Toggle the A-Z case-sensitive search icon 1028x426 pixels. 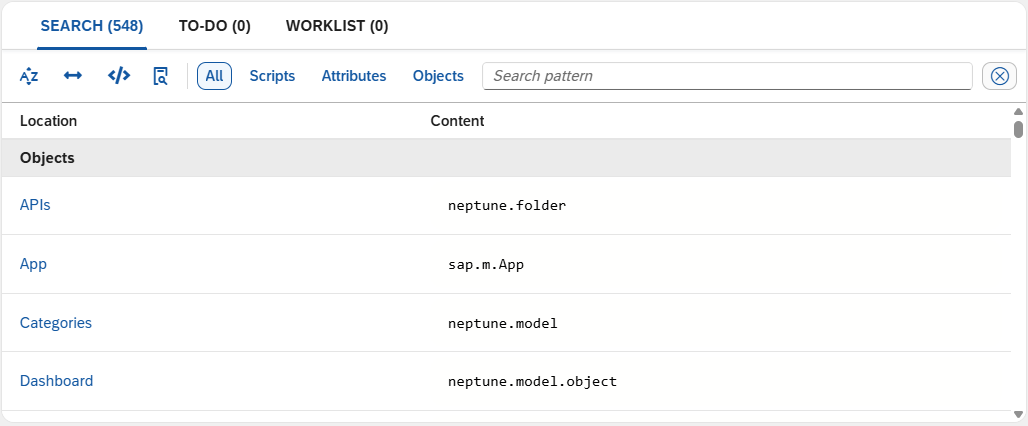(x=29, y=76)
